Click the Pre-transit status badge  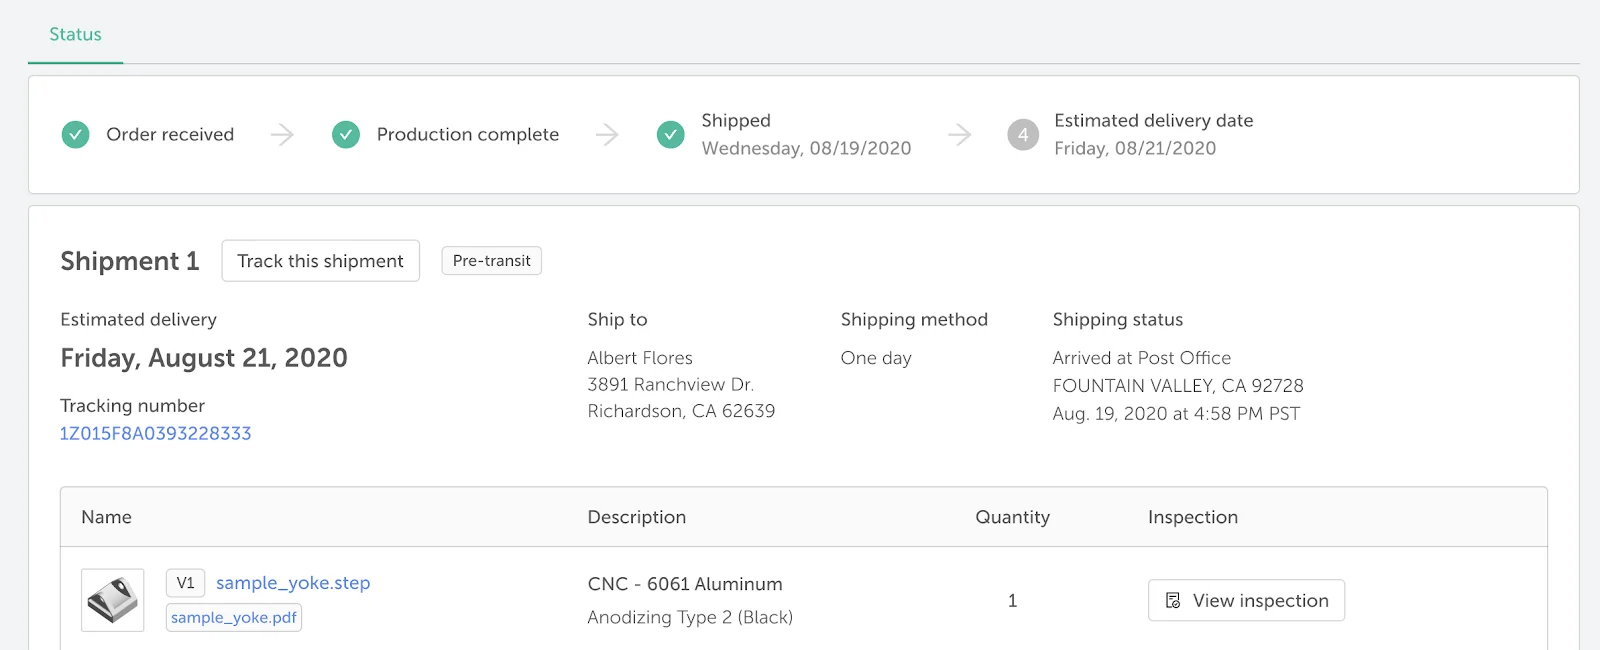(x=492, y=261)
